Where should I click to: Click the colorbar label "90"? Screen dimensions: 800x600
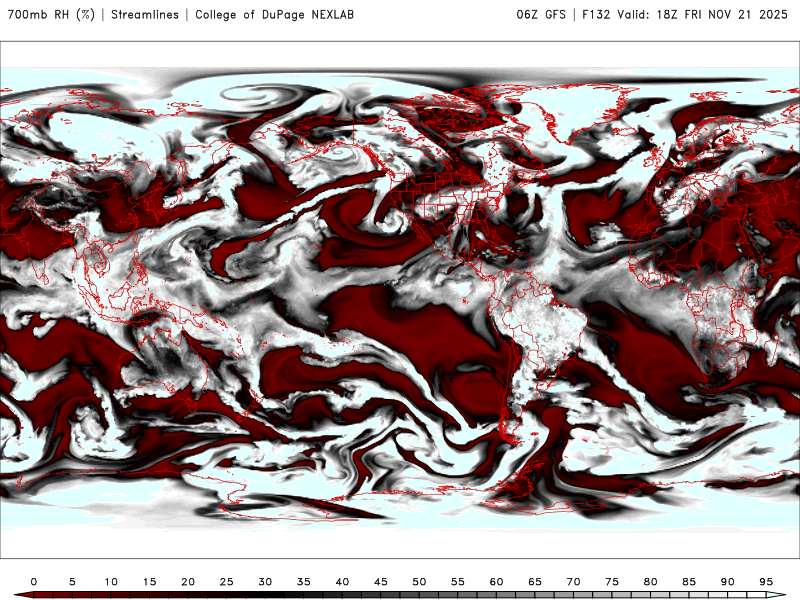(x=728, y=582)
